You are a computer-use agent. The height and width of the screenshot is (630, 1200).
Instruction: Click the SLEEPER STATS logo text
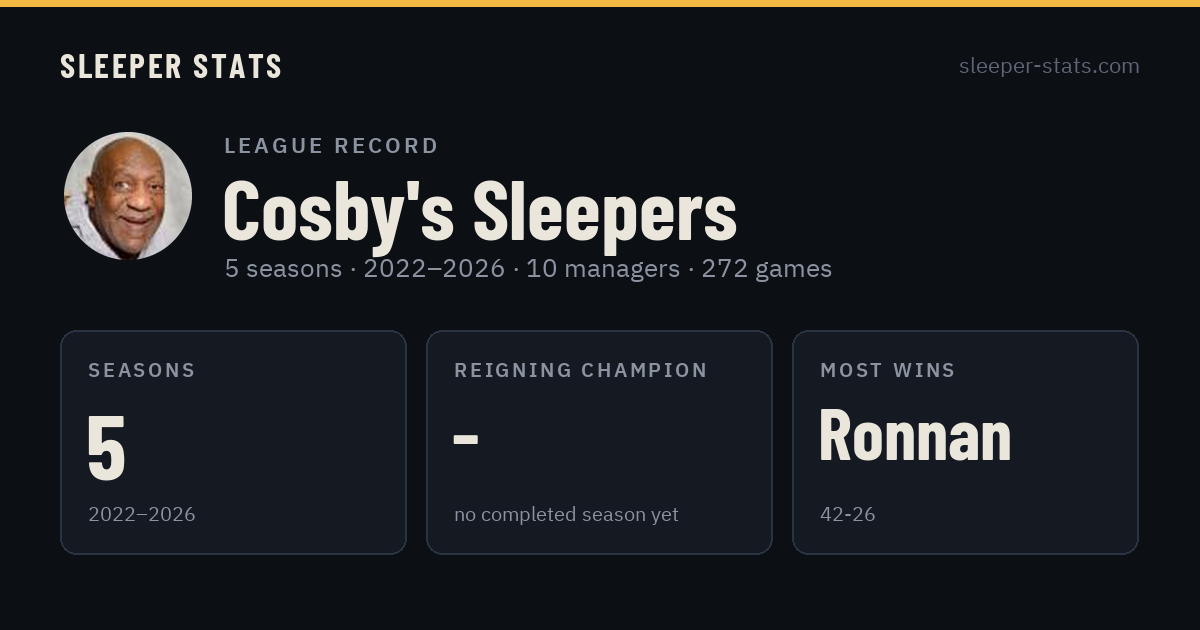tap(171, 66)
